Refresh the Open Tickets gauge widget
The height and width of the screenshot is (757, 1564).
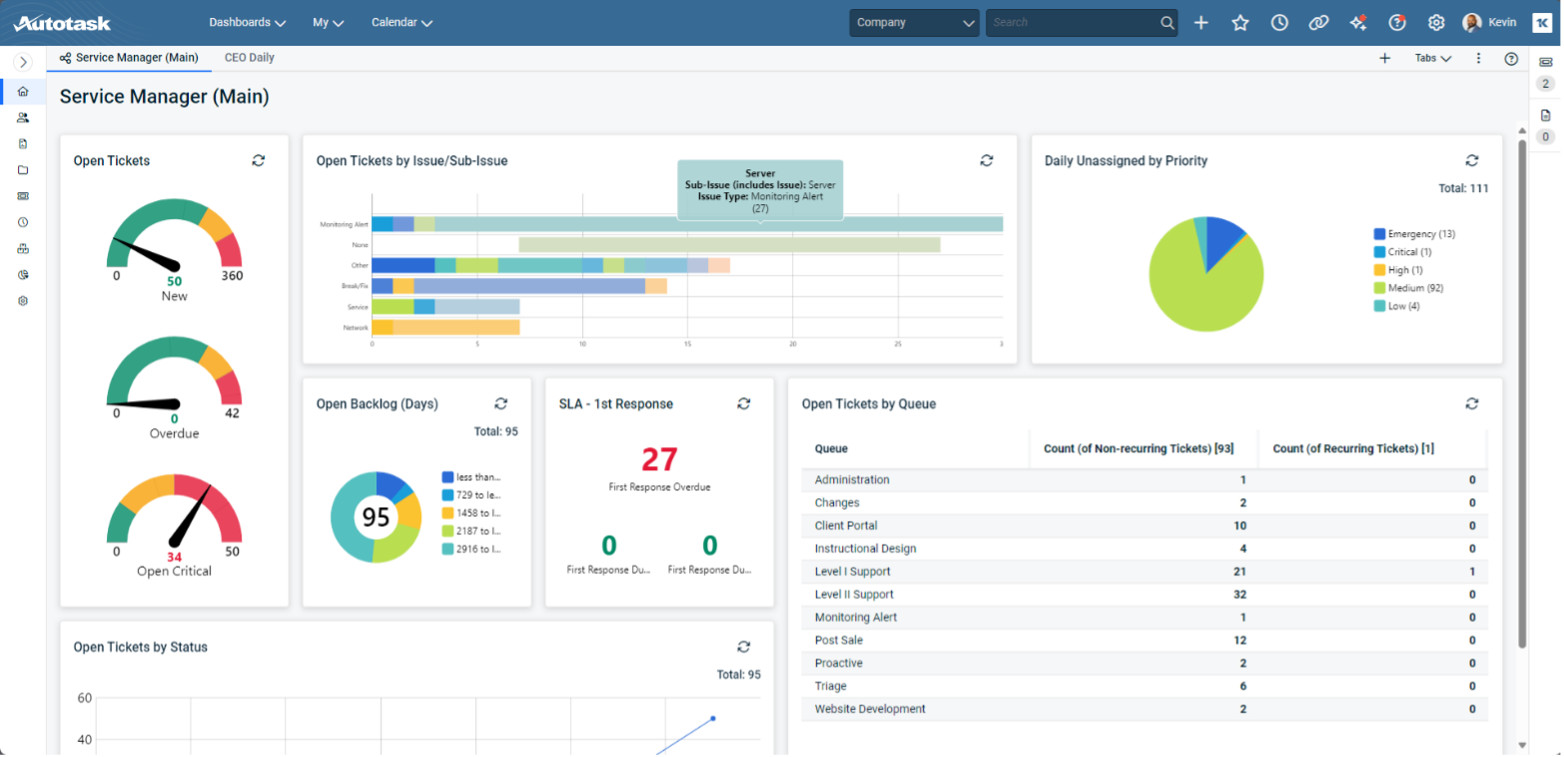tap(259, 160)
